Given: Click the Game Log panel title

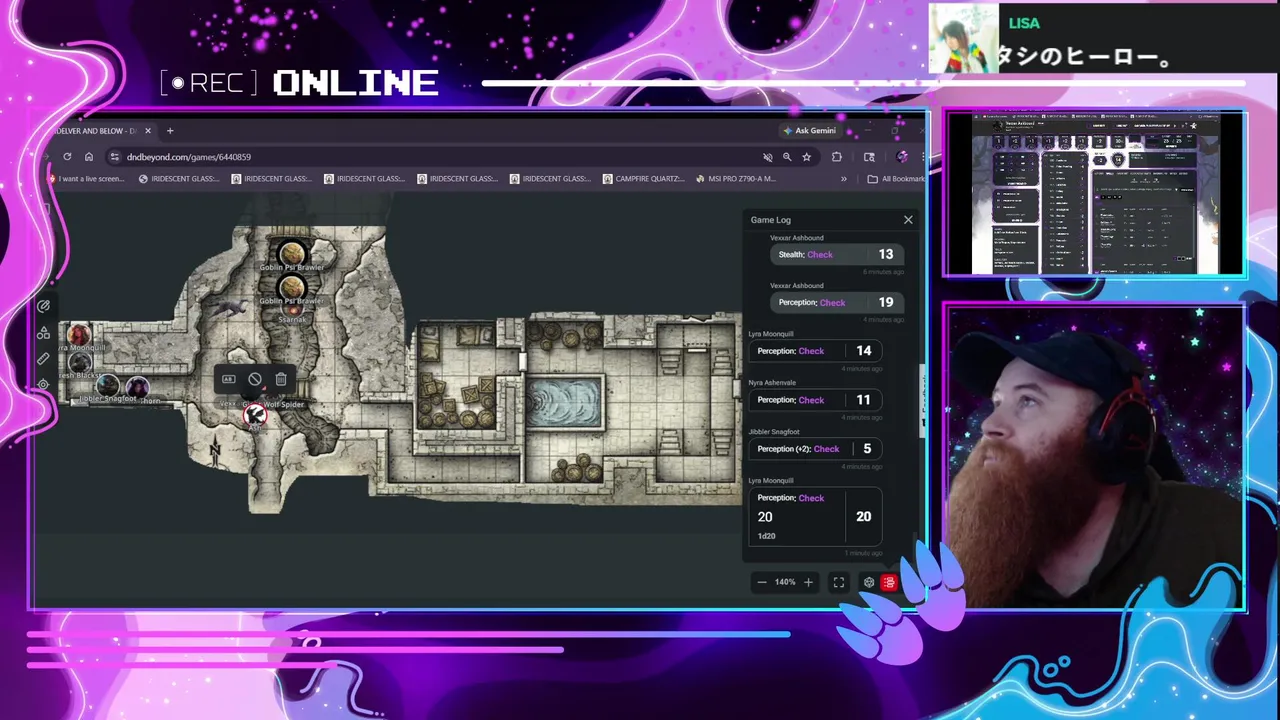Looking at the screenshot, I should point(770,220).
